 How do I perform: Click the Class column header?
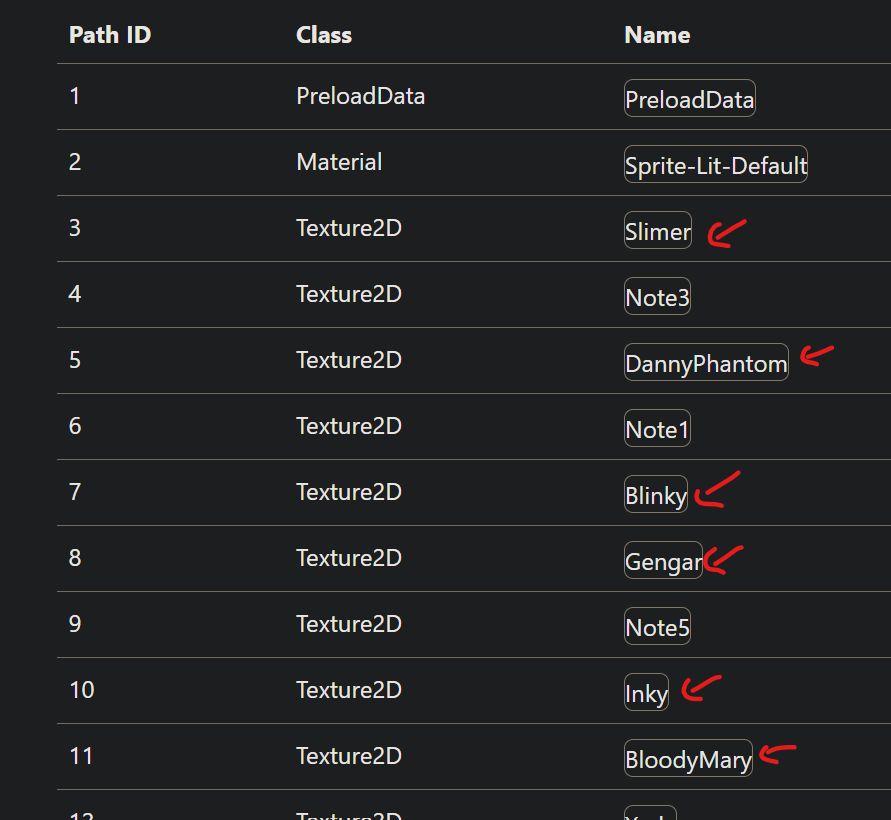pyautogui.click(x=324, y=35)
